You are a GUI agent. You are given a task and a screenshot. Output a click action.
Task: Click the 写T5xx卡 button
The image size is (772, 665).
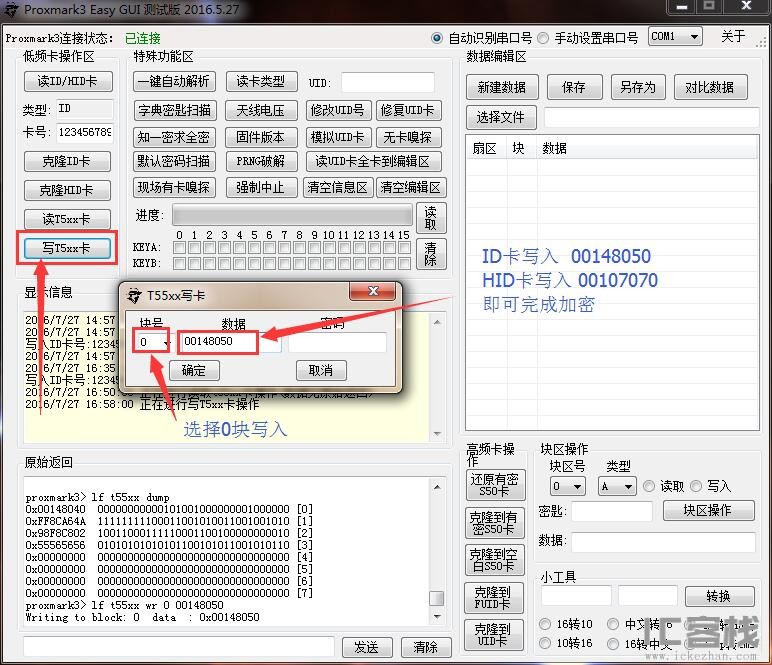[67, 248]
